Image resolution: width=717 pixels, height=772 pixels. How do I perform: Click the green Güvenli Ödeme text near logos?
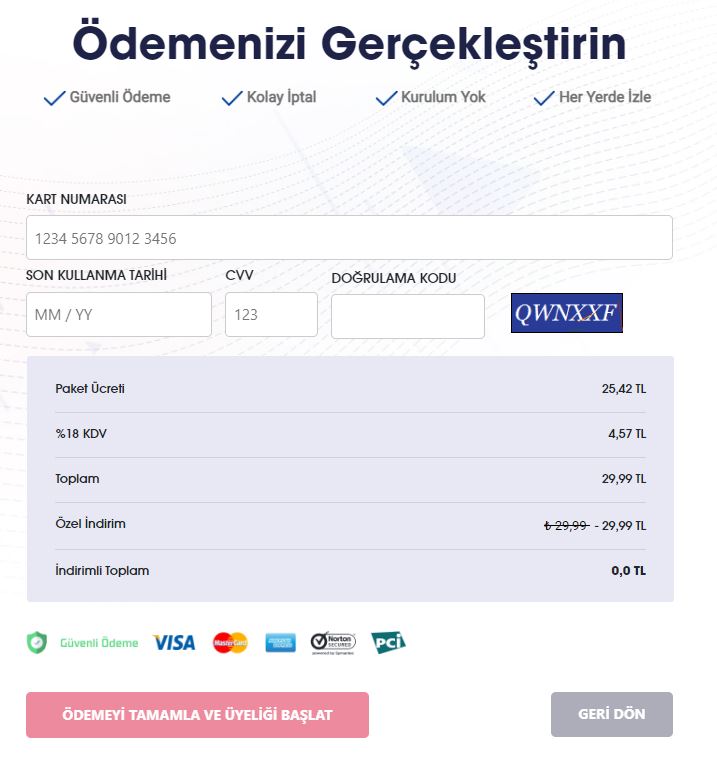99,643
